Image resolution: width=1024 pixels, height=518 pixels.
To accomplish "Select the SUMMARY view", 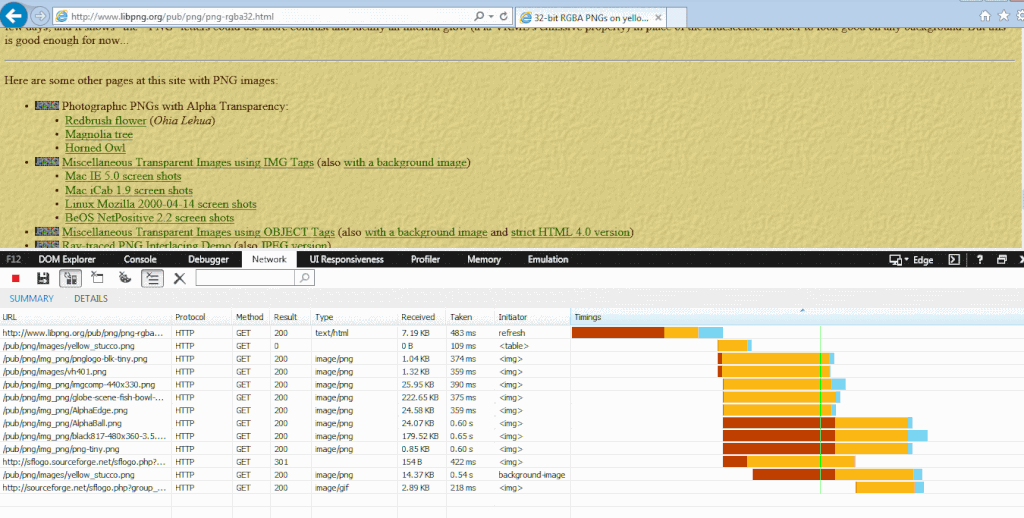I will pyautogui.click(x=31, y=299).
